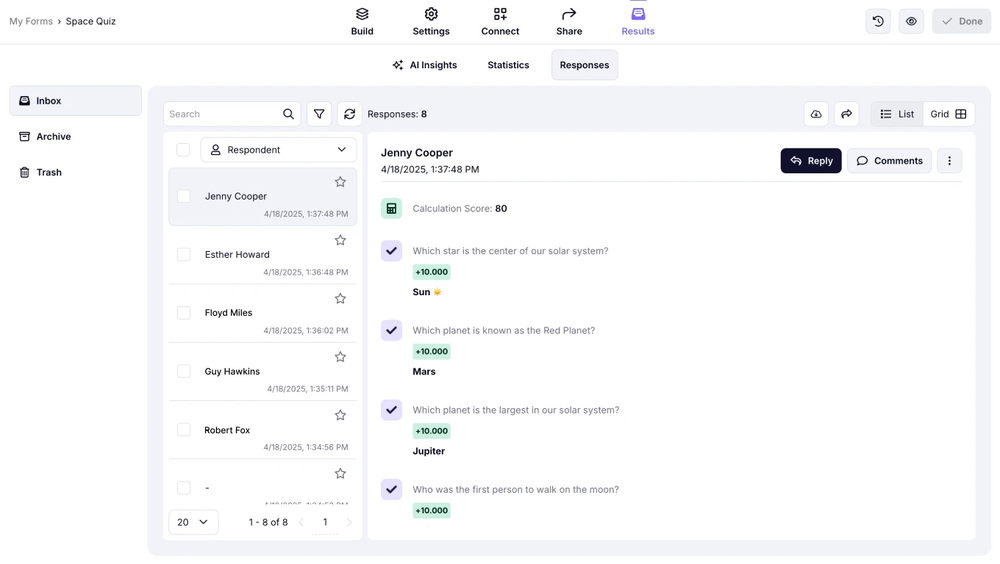The image size is (1000, 564).
Task: Select the Jenny Cooper response checkbox
Action: click(x=184, y=197)
